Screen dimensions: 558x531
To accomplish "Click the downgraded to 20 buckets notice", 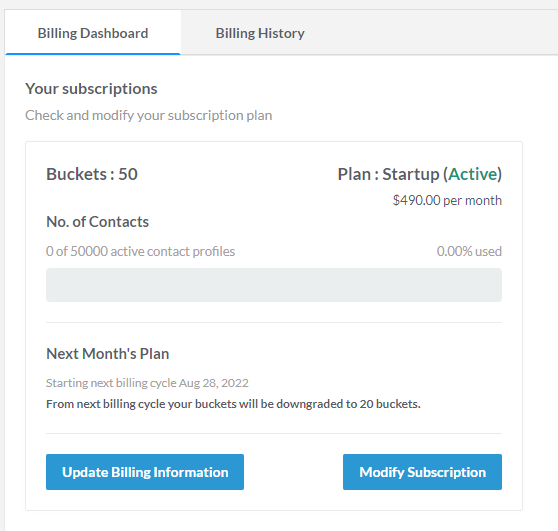I will tap(233, 404).
